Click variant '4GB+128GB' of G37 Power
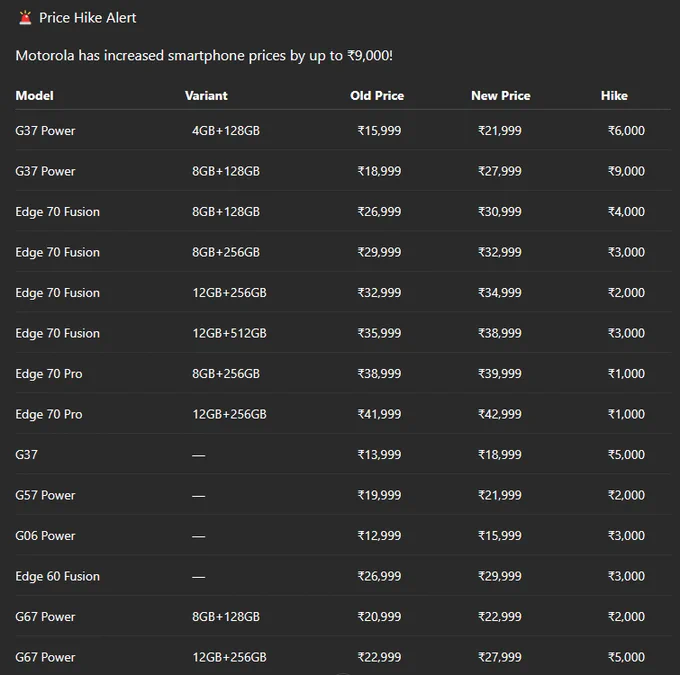Image resolution: width=680 pixels, height=675 pixels. click(226, 131)
